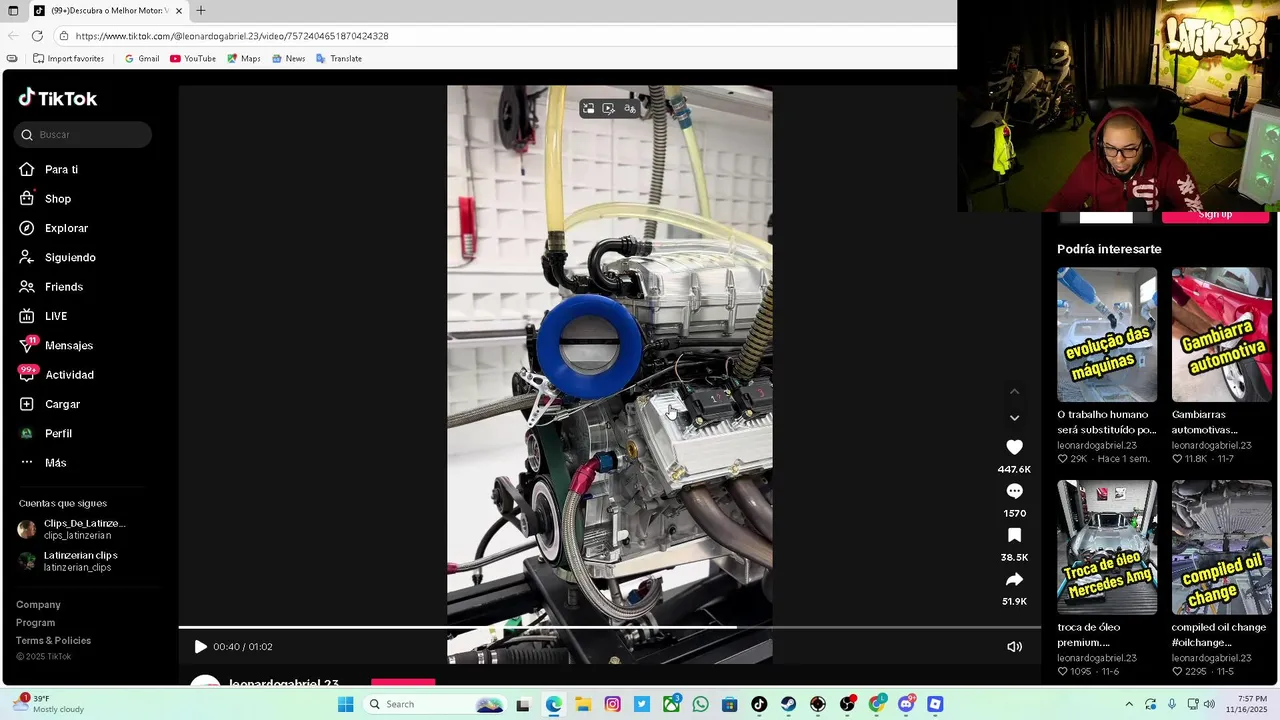Screen dimensions: 1280x720
Task: Open the News bookmark
Action: pyautogui.click(x=288, y=59)
